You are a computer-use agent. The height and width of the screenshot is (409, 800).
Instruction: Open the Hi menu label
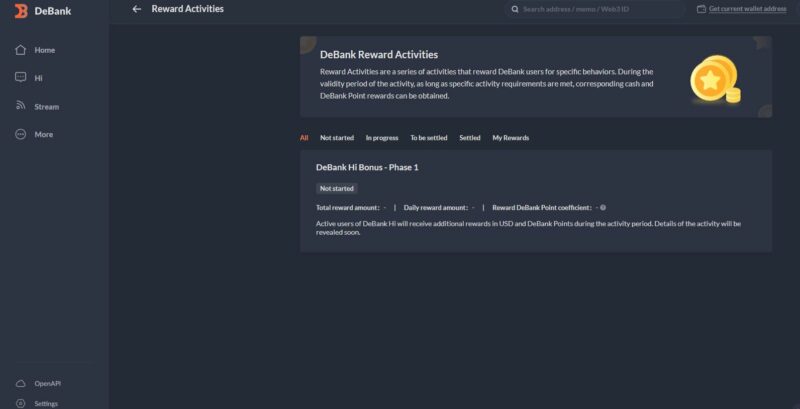38,78
